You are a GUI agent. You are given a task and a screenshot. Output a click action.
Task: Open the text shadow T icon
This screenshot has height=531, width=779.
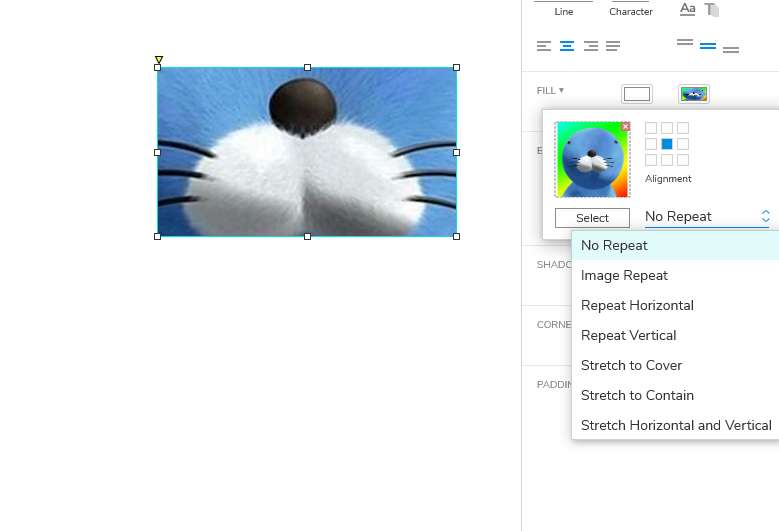click(x=712, y=9)
